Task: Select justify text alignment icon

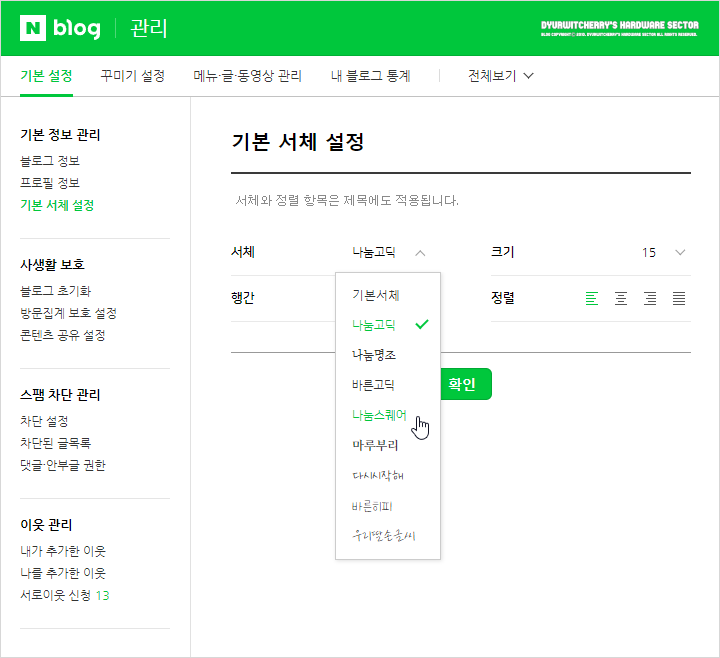Action: (679, 298)
